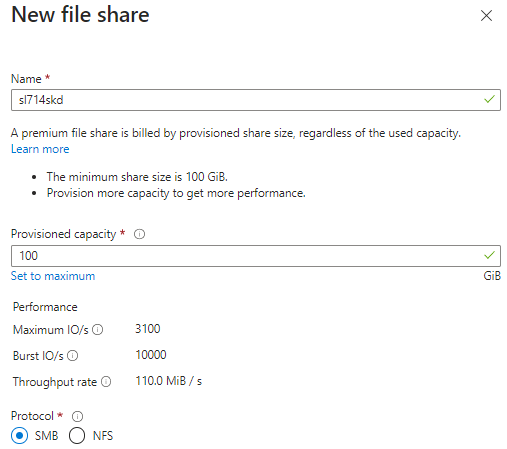This screenshot has height=449, width=507.
Task: Open the Learn more link
Action: (40, 149)
